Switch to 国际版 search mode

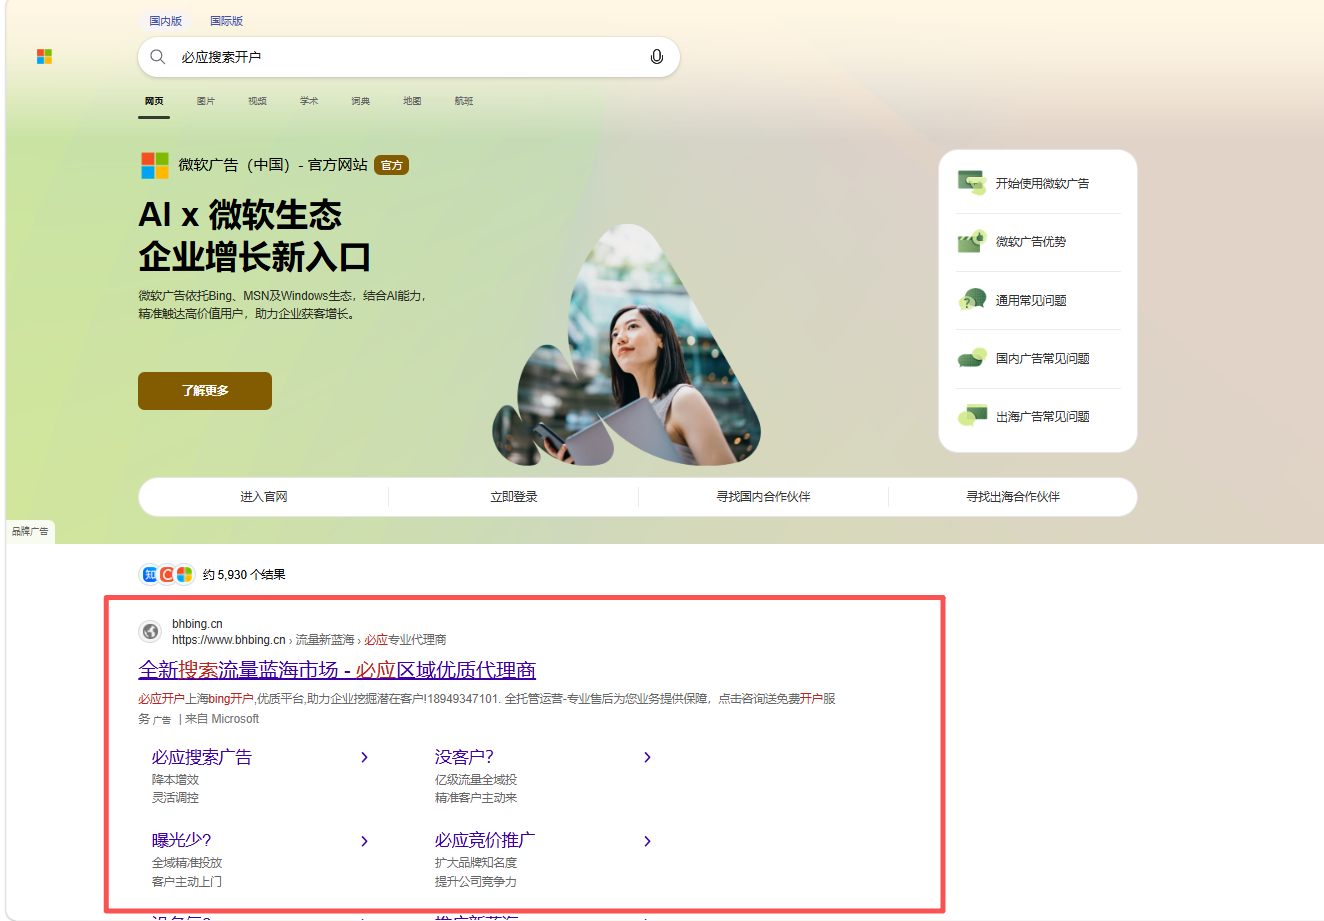pos(226,21)
